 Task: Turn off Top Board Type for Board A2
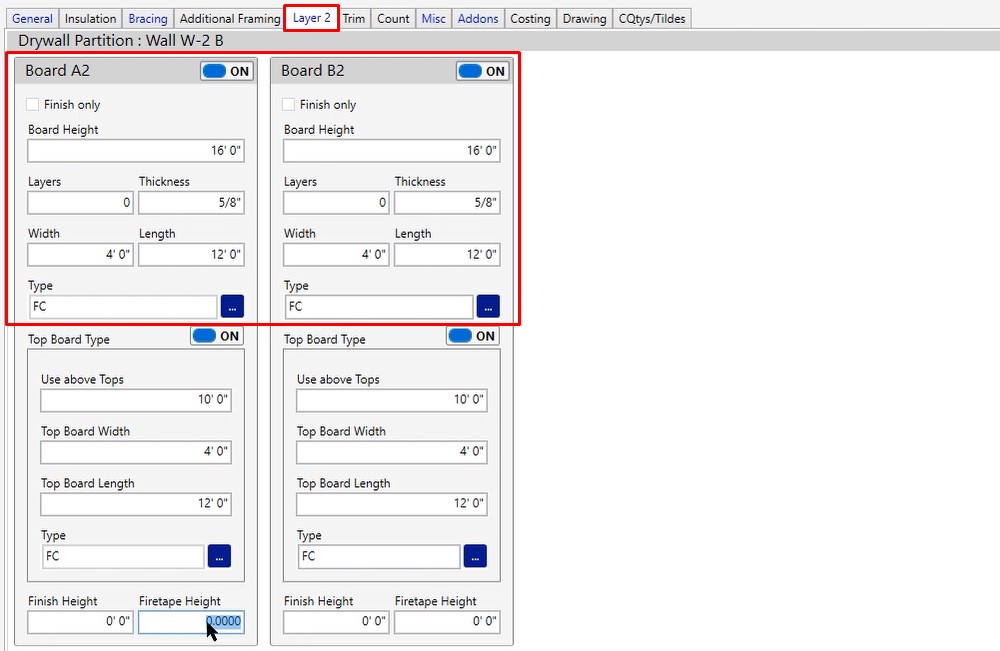click(x=217, y=336)
